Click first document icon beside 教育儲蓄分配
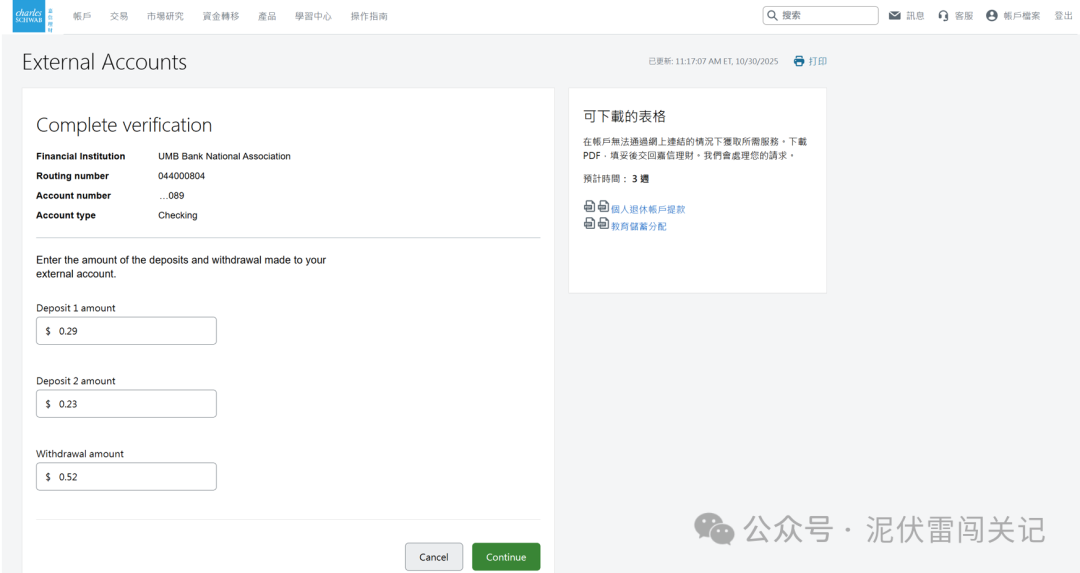This screenshot has width=1080, height=573. pyautogui.click(x=589, y=223)
